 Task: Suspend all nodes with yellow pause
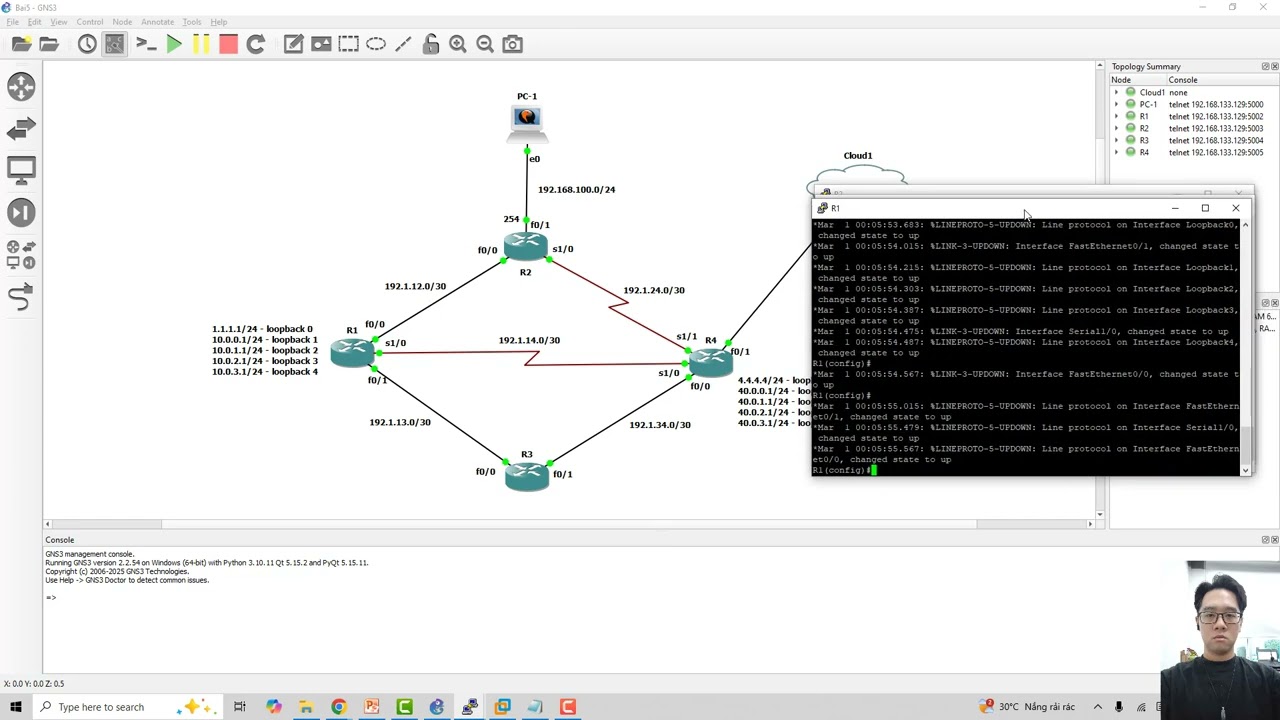tap(201, 44)
